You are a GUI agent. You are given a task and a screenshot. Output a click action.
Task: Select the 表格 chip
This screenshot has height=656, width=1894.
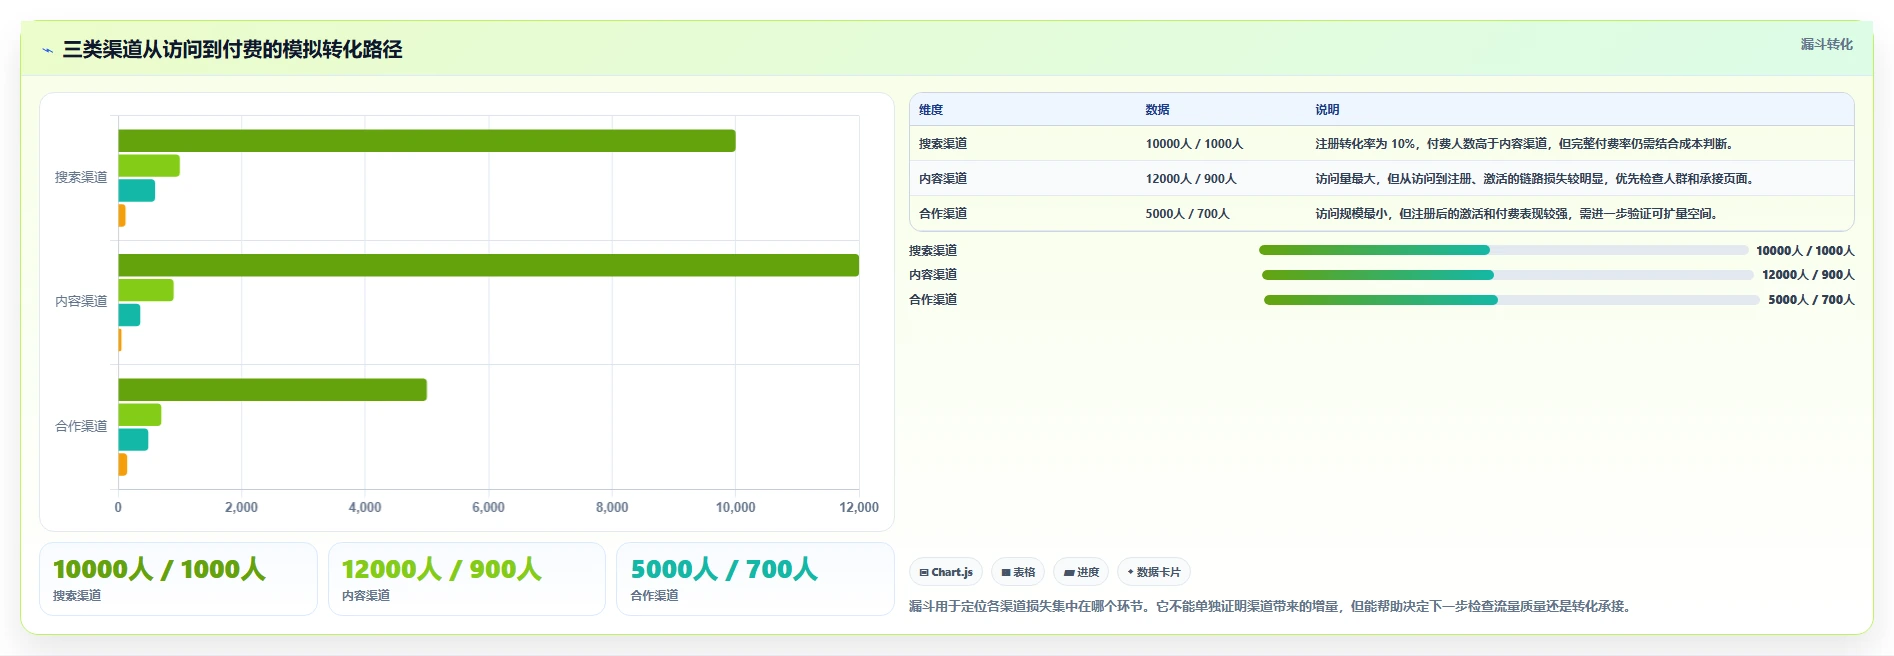[1018, 572]
